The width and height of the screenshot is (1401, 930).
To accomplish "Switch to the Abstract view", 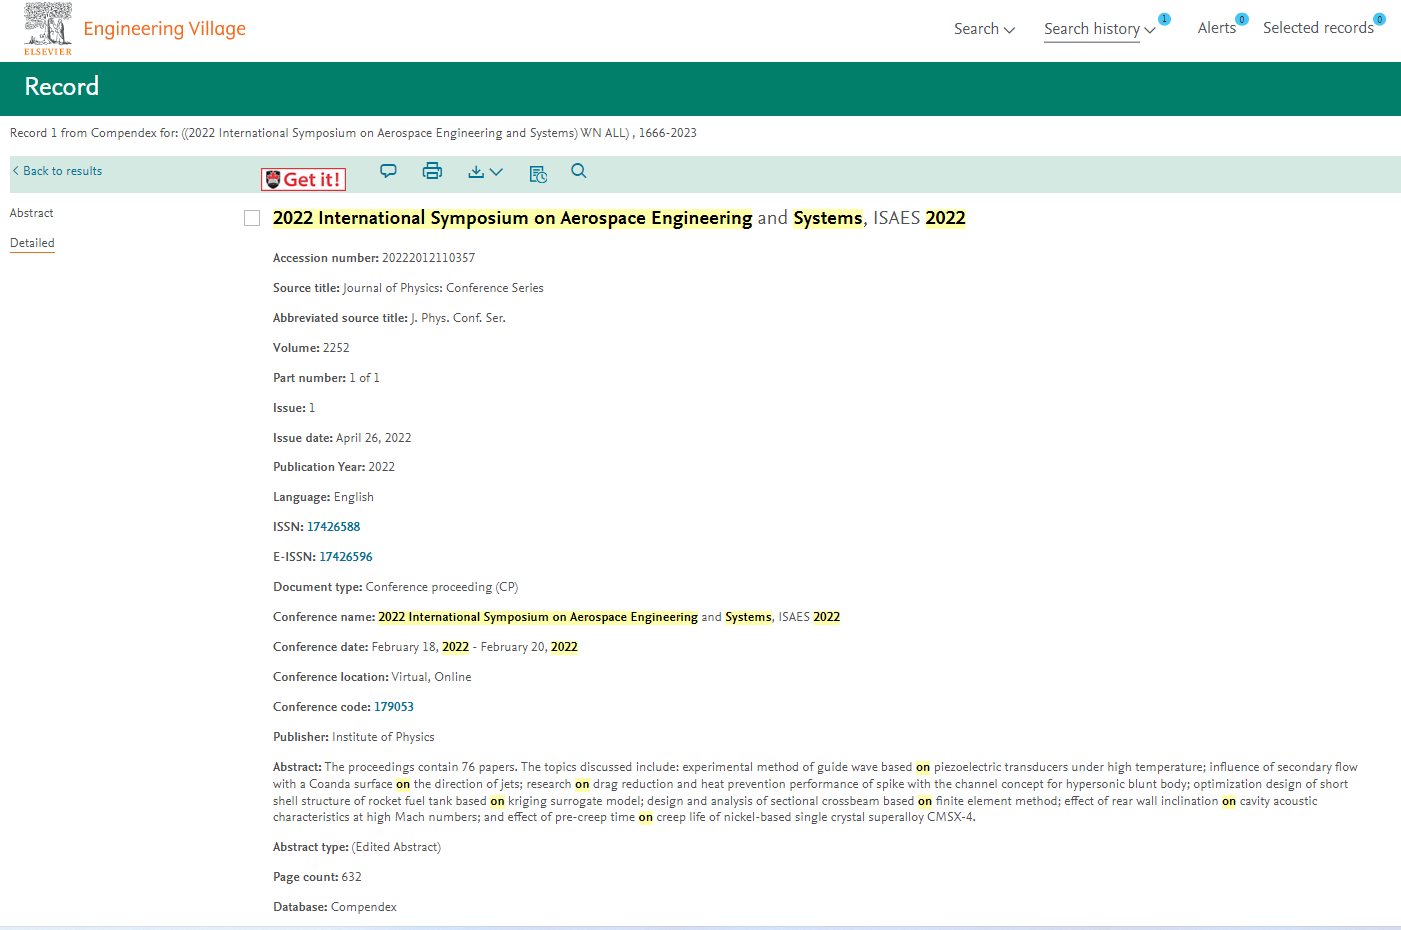I will 32,213.
